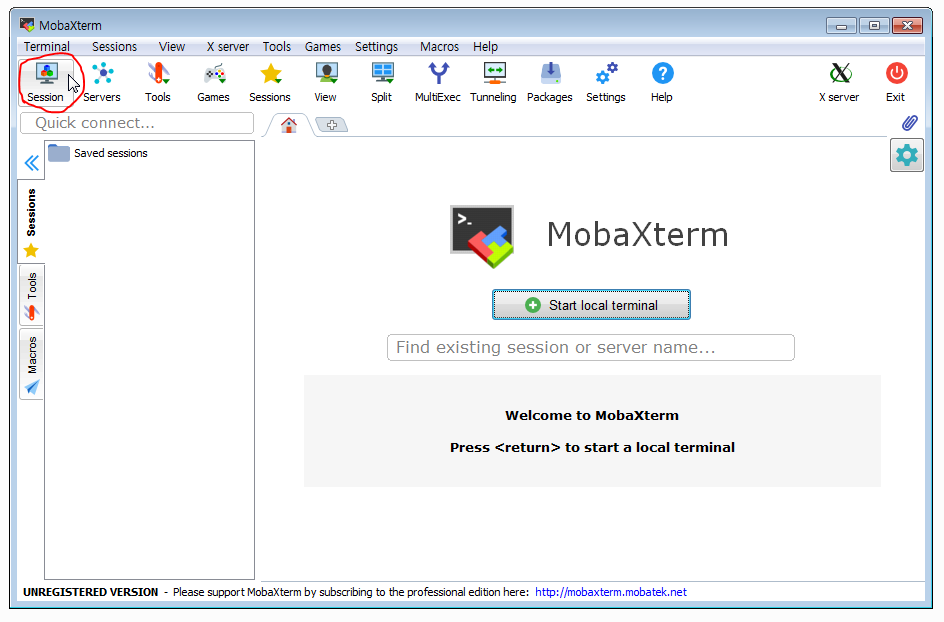Image resolution: width=944 pixels, height=622 pixels.
Task: Open the Sessions menu
Action: 114,46
